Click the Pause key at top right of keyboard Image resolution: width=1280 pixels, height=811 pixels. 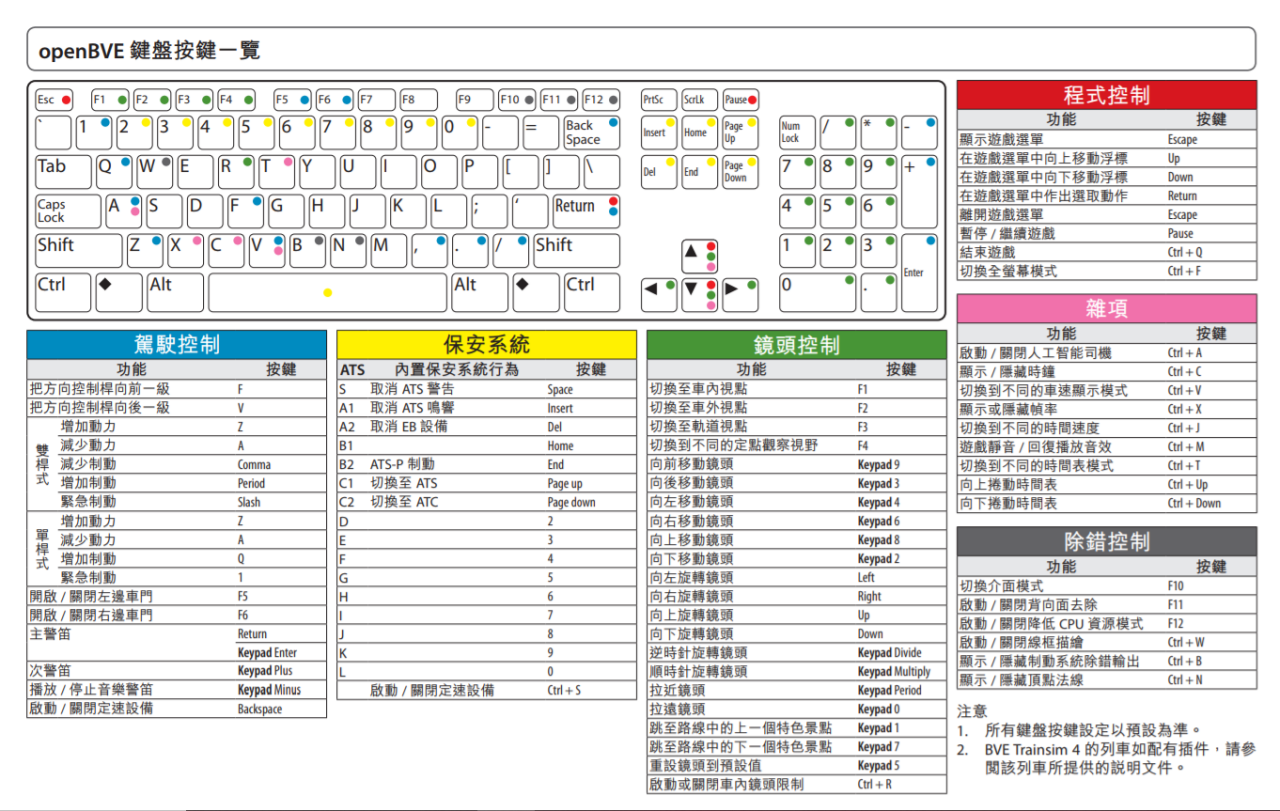[741, 99]
